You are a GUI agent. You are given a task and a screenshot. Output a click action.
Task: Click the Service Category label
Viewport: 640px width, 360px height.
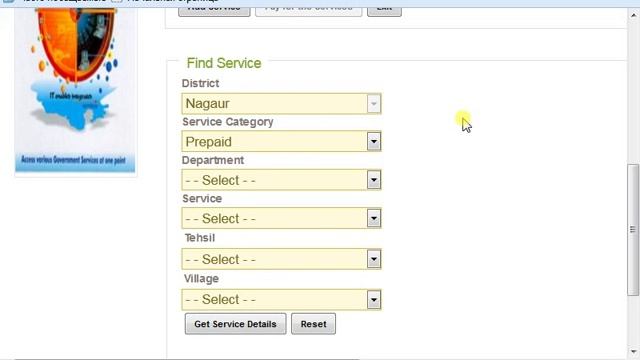pyautogui.click(x=228, y=122)
